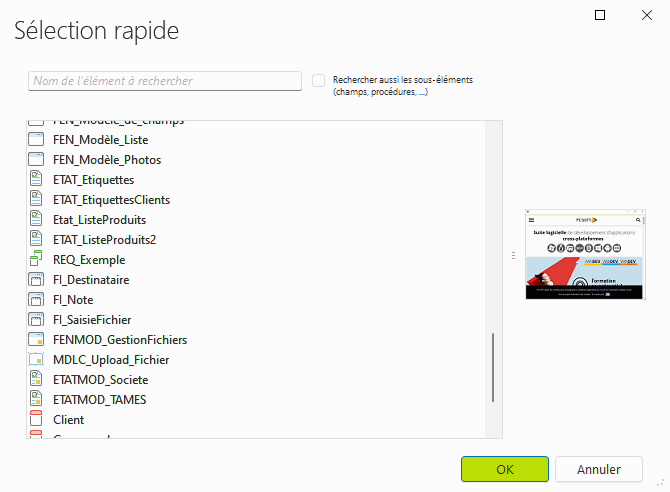
Task: Click the MDLC_Upload_Fichier control template icon
Action: coord(36,360)
